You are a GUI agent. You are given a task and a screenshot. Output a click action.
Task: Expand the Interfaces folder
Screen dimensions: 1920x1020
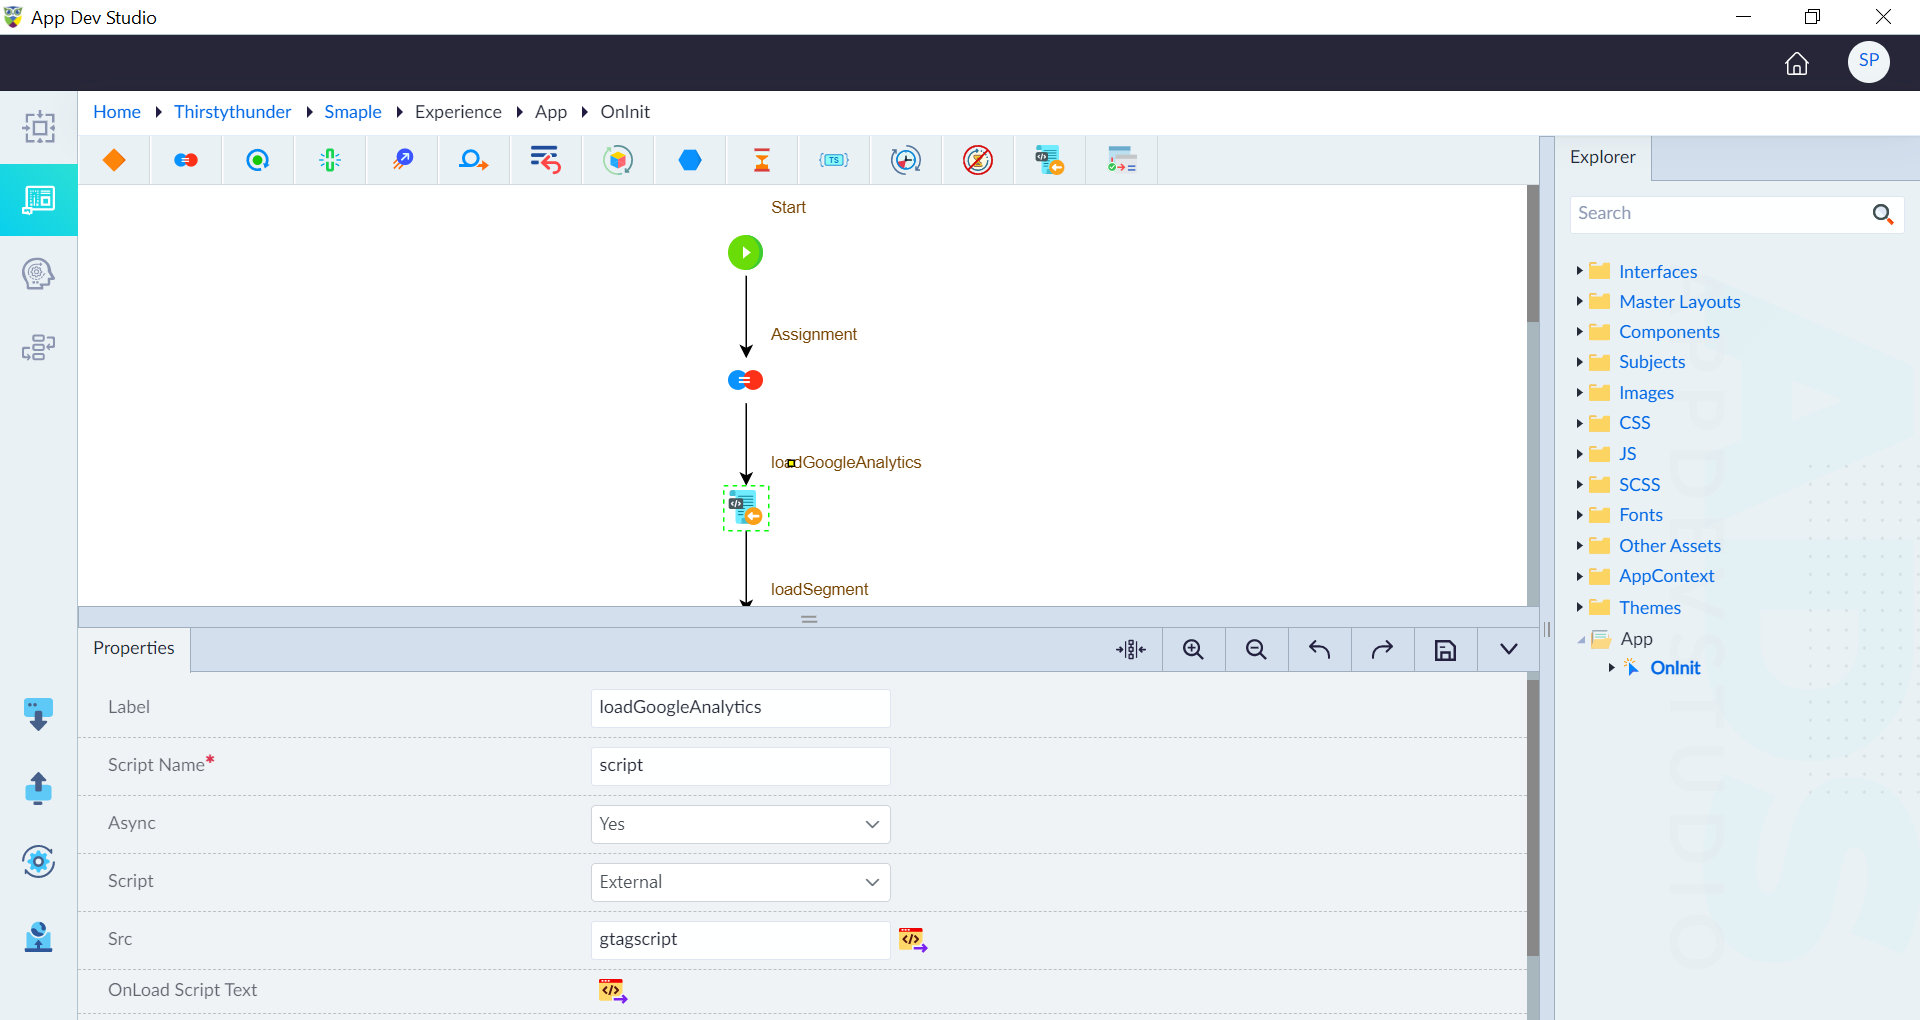coord(1579,271)
